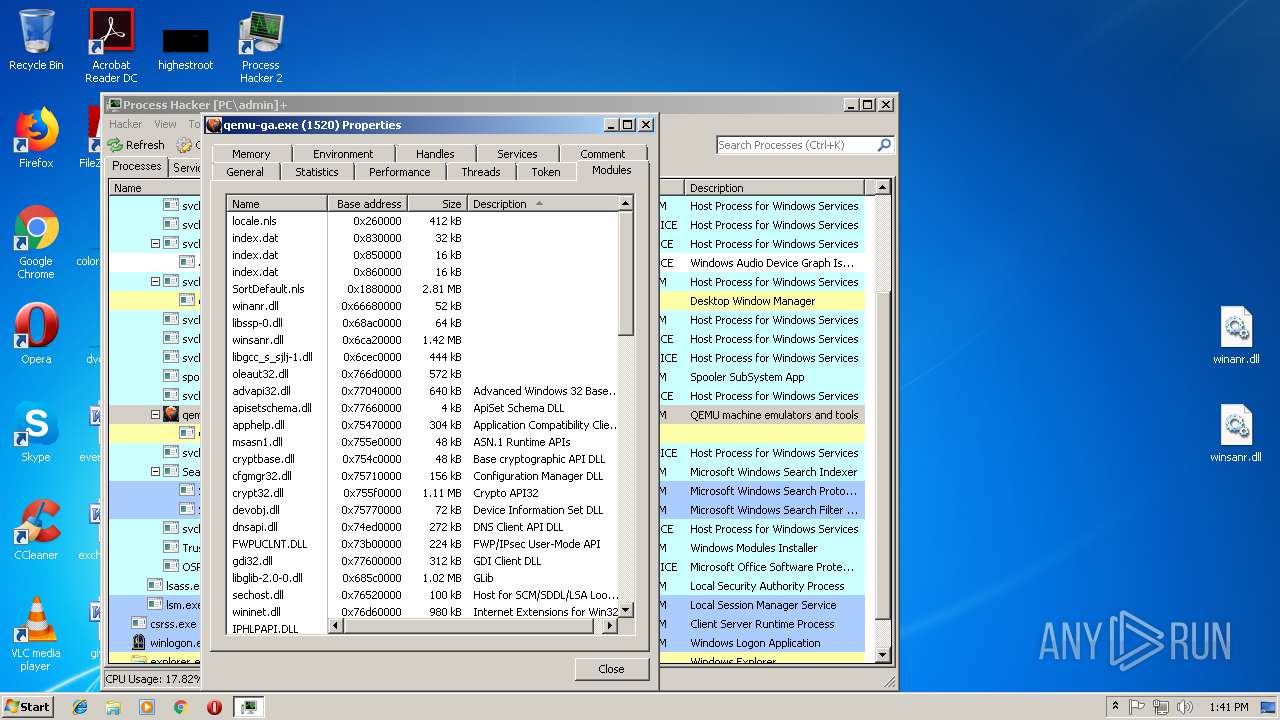Open Action Center flag icon
This screenshot has height=720, width=1280.
point(1137,706)
